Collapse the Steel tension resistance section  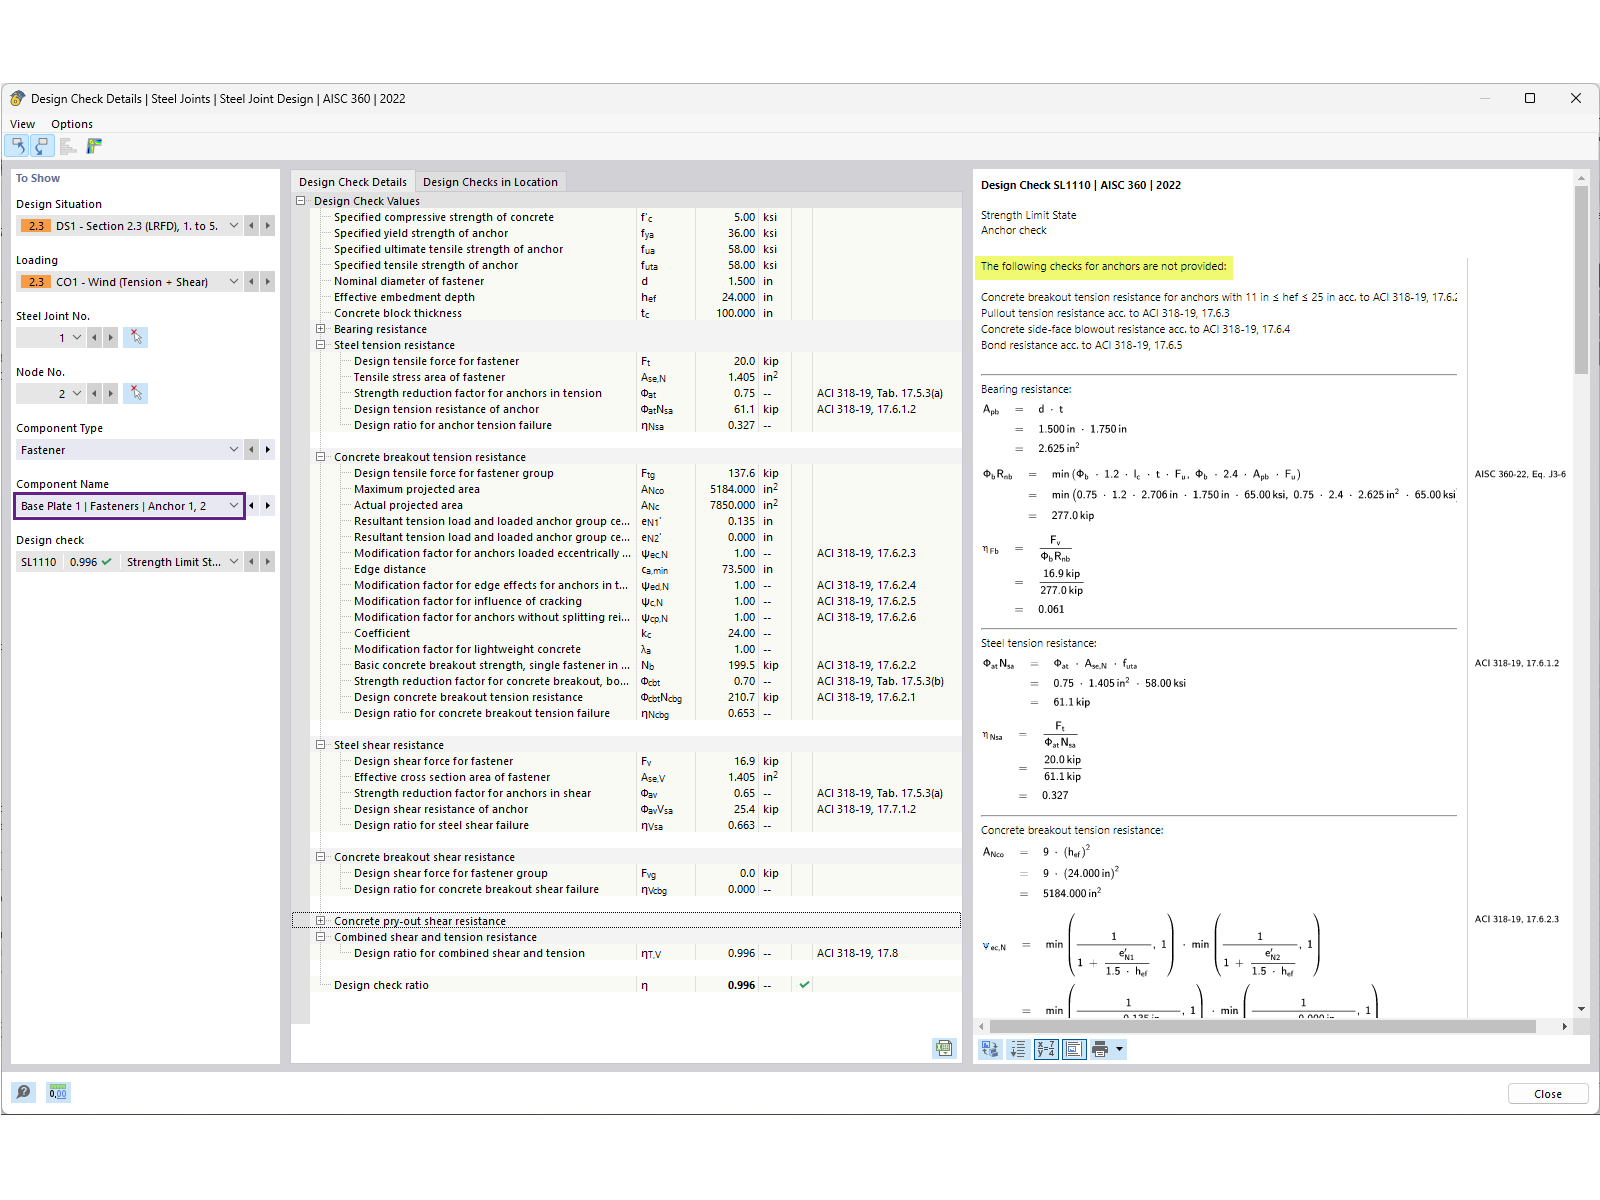click(320, 344)
